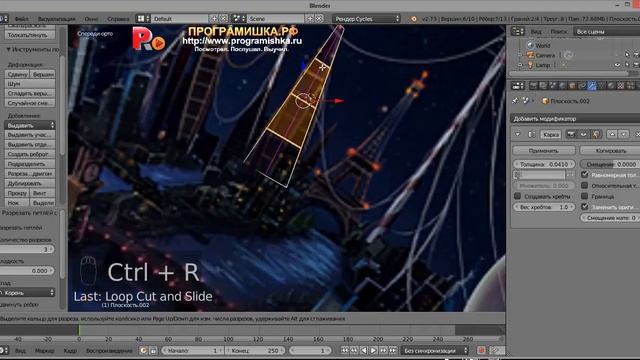Switch to the Constraints properties tab icon

tap(582, 85)
